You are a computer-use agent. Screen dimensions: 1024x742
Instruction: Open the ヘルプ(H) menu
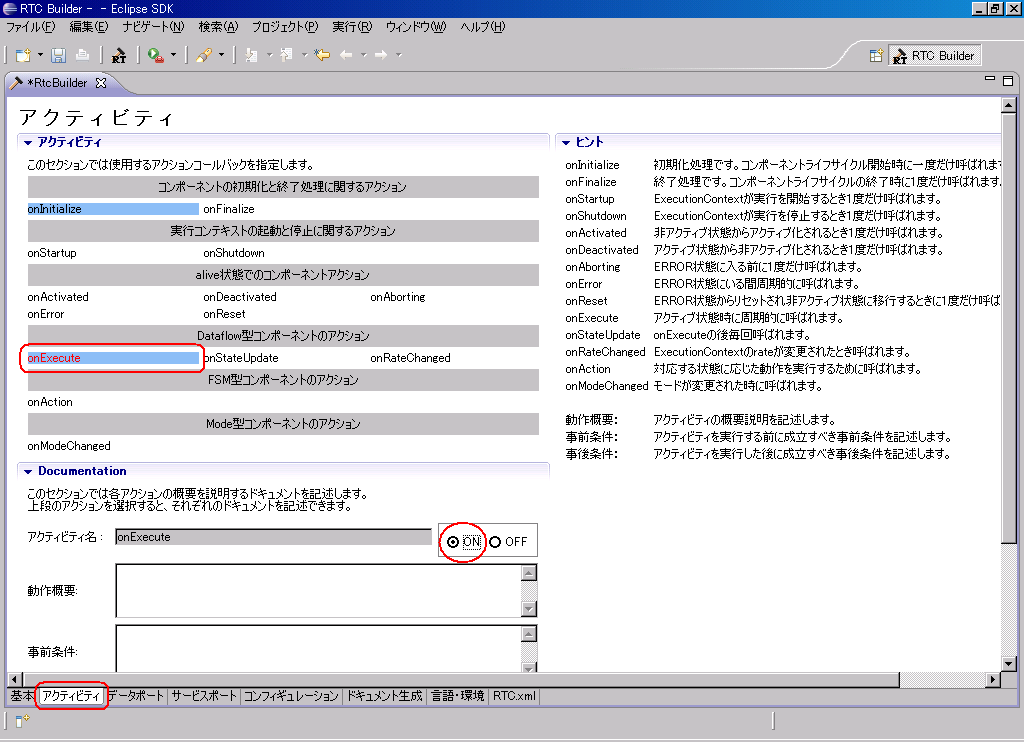[x=483, y=27]
